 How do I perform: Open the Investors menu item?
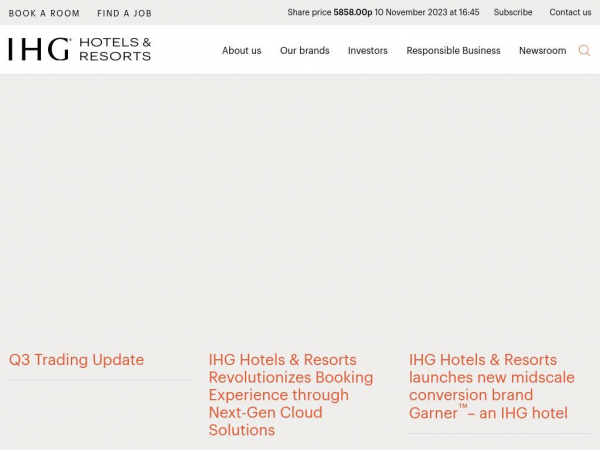tap(368, 51)
